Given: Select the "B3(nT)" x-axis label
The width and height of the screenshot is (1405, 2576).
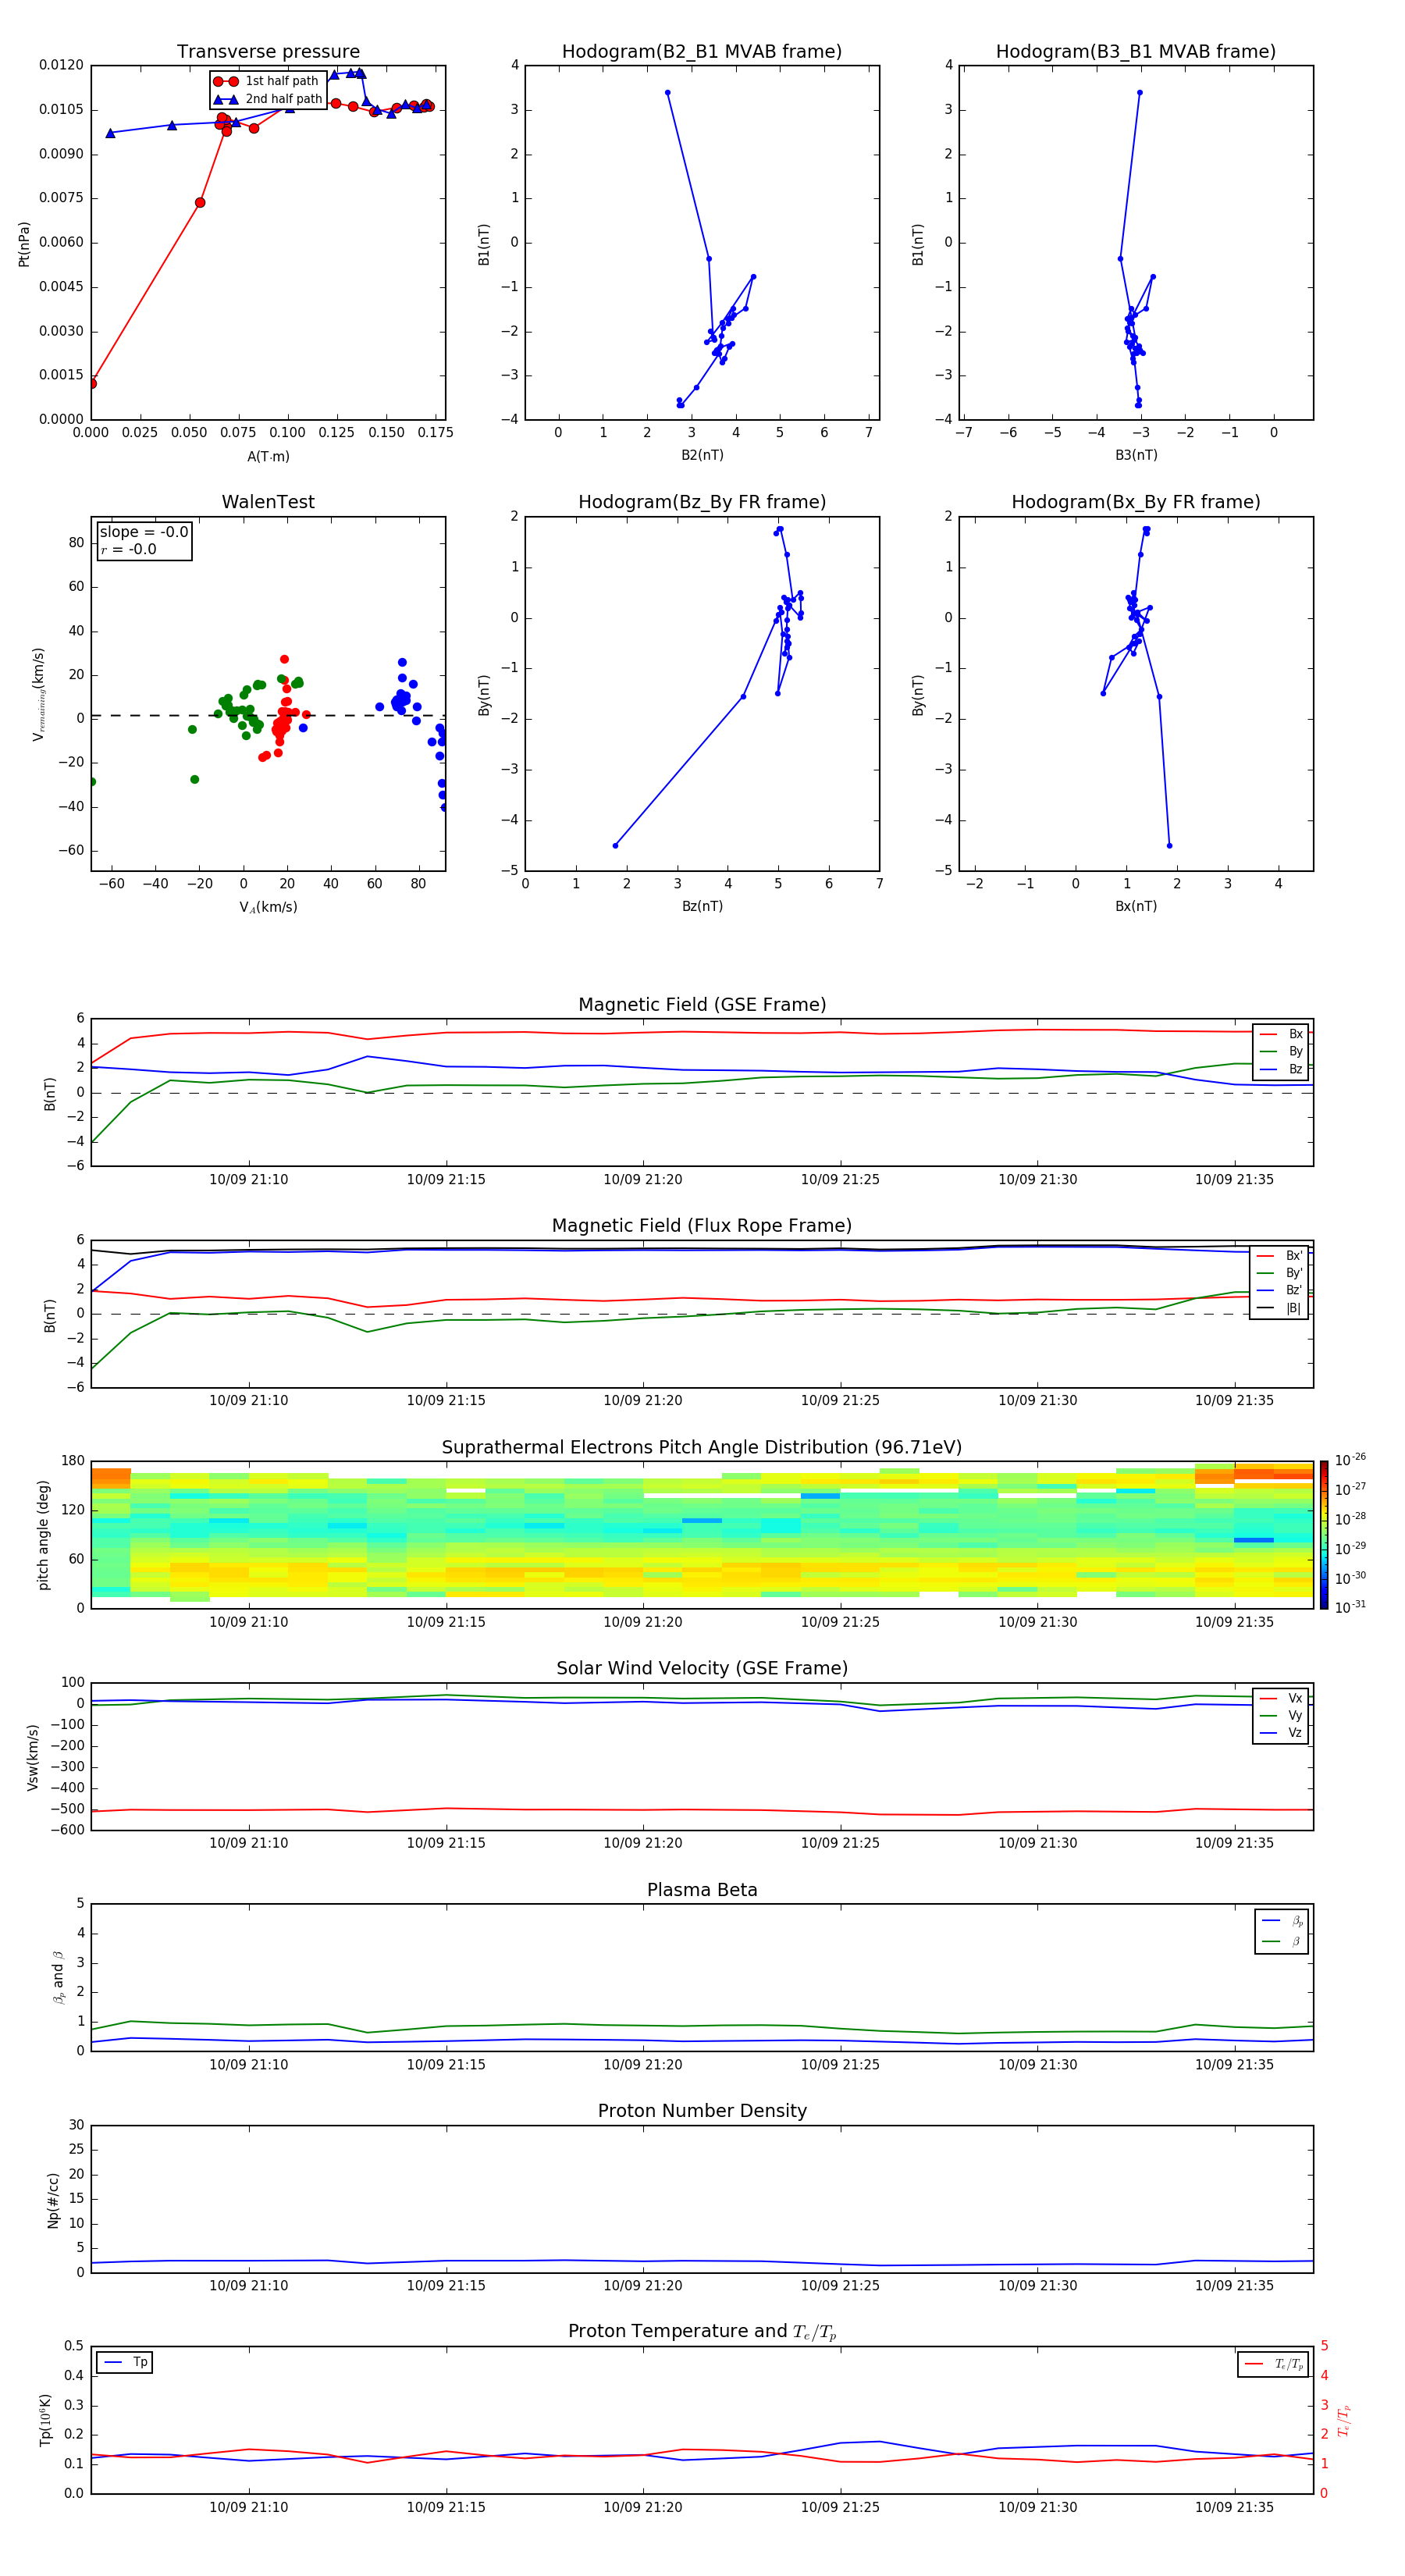Looking at the screenshot, I should click(1136, 455).
